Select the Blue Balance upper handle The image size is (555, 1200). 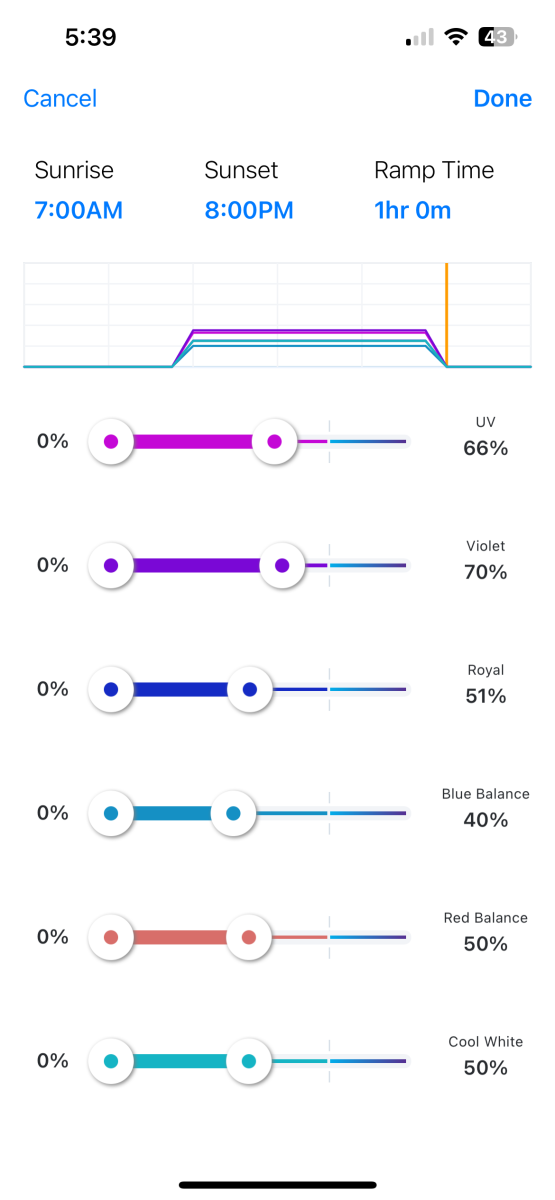click(233, 813)
